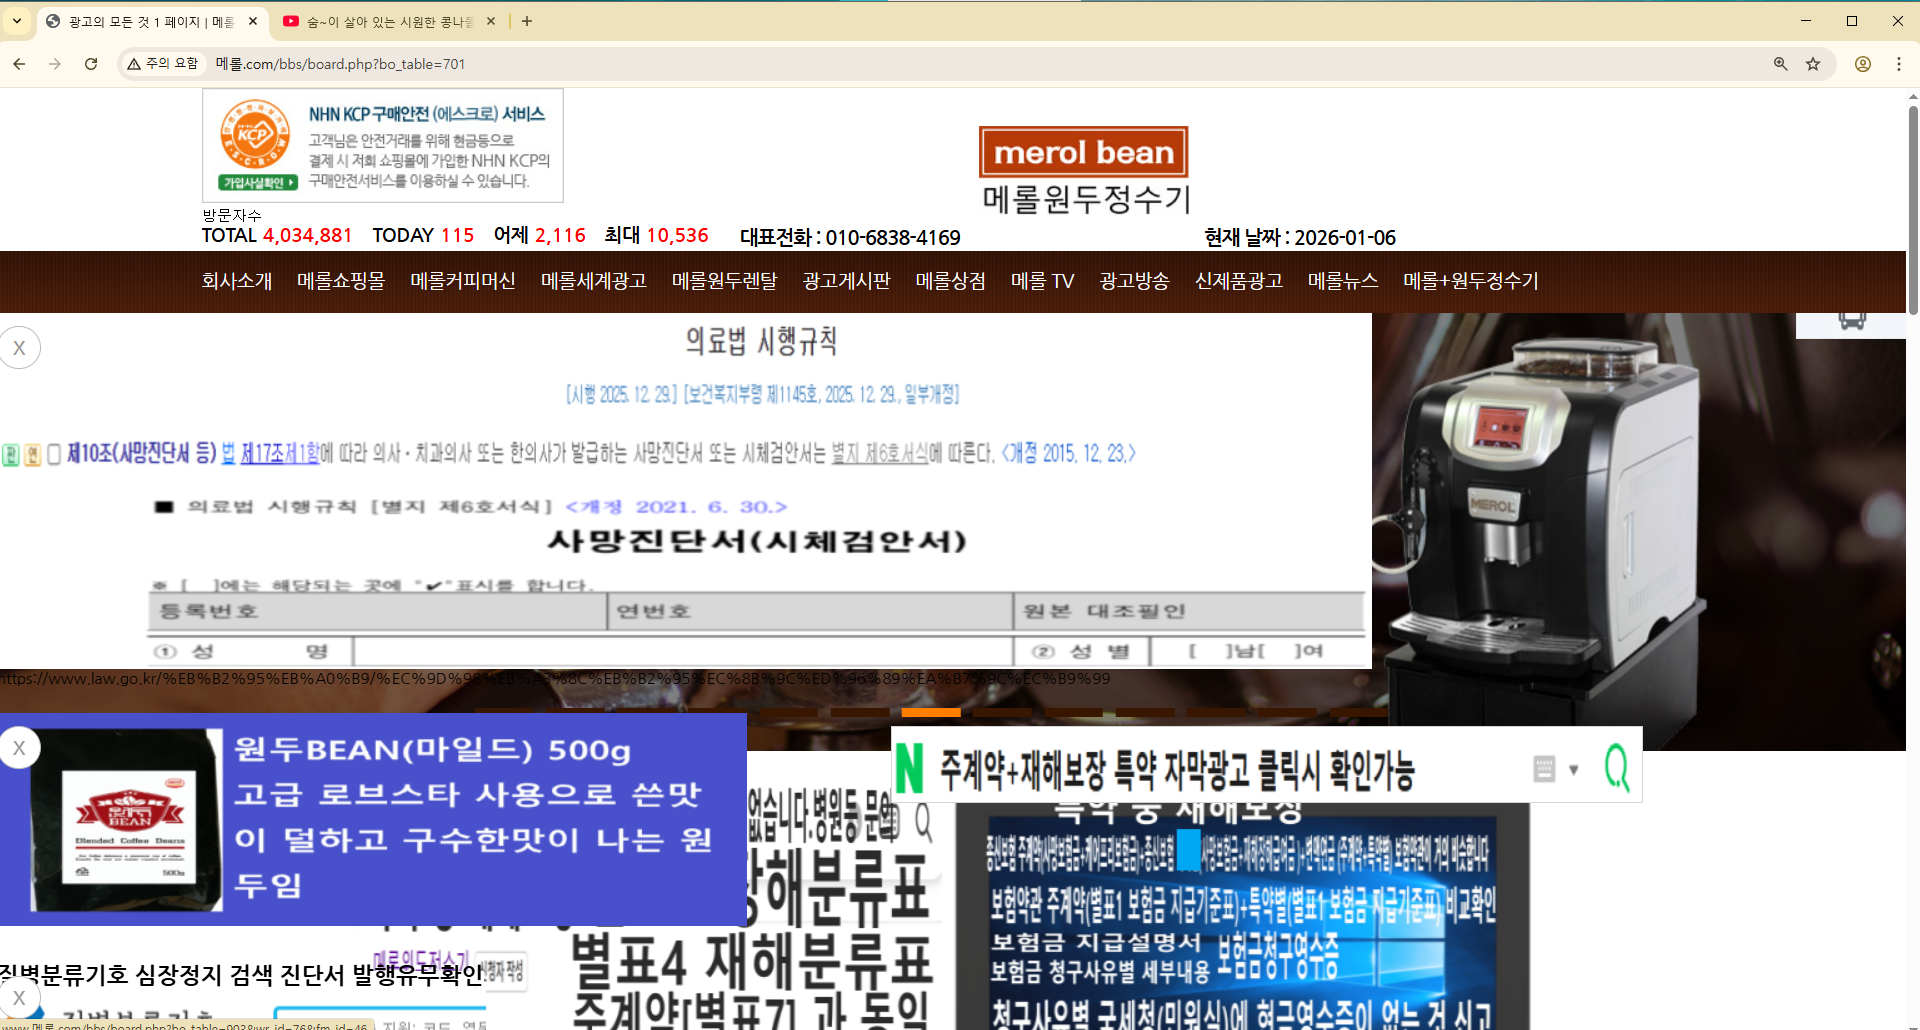Image resolution: width=1920 pixels, height=1030 pixels.
Task: Bookmark this page with the star icon
Action: pyautogui.click(x=1813, y=64)
